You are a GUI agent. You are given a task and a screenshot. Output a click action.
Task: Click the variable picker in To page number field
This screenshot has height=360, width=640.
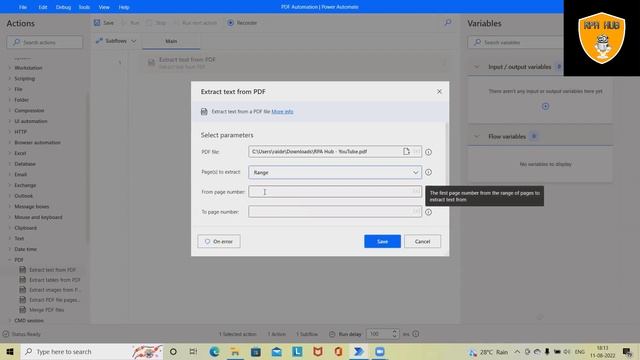(416, 211)
